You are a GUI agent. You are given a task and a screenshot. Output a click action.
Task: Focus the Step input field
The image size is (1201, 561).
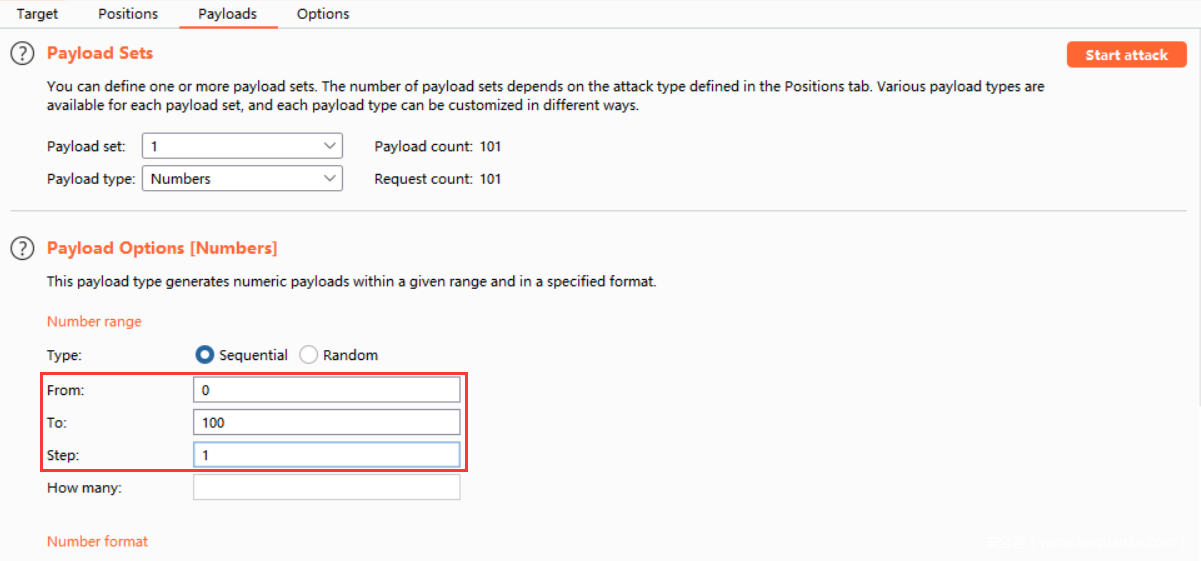tap(326, 455)
